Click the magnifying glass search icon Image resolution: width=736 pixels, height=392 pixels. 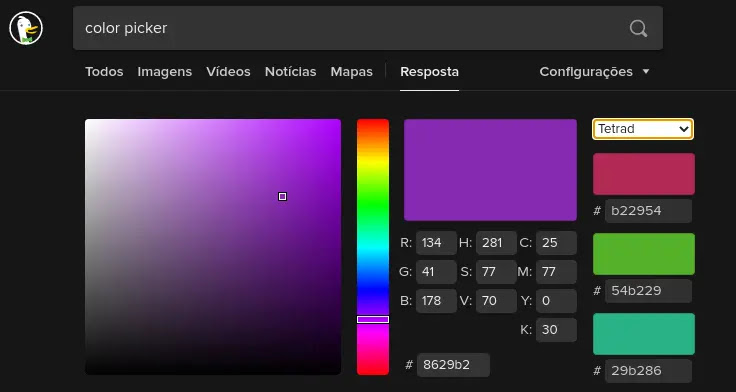638,28
